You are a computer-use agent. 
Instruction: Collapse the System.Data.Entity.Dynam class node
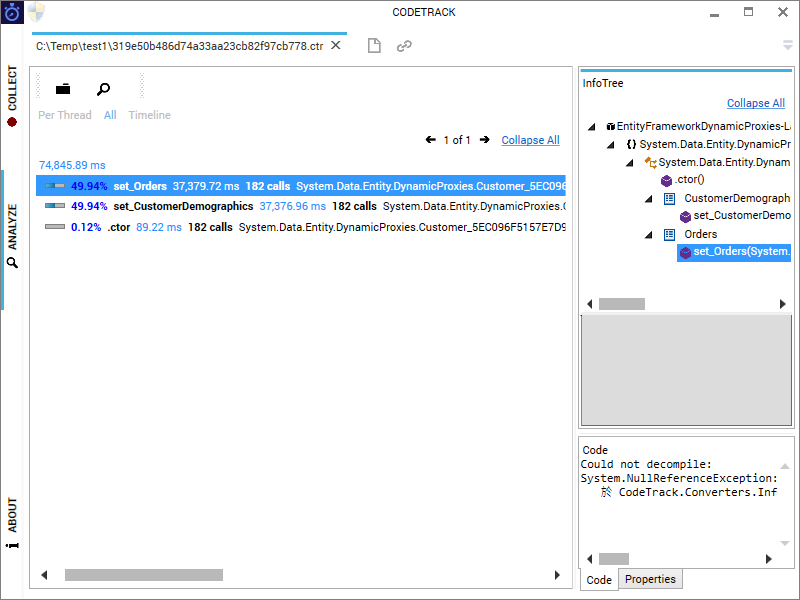(x=630, y=163)
